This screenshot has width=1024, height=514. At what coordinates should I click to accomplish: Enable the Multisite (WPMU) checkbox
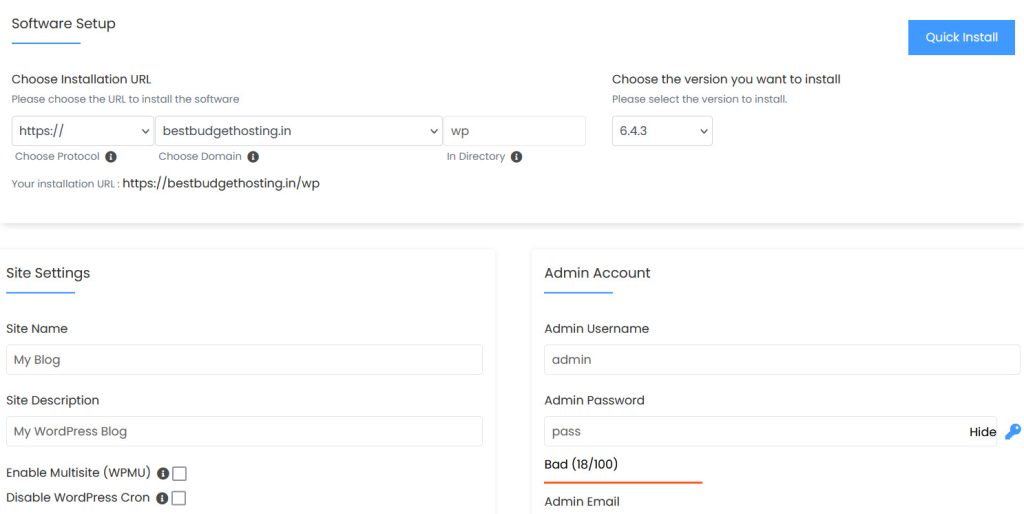[x=179, y=474]
